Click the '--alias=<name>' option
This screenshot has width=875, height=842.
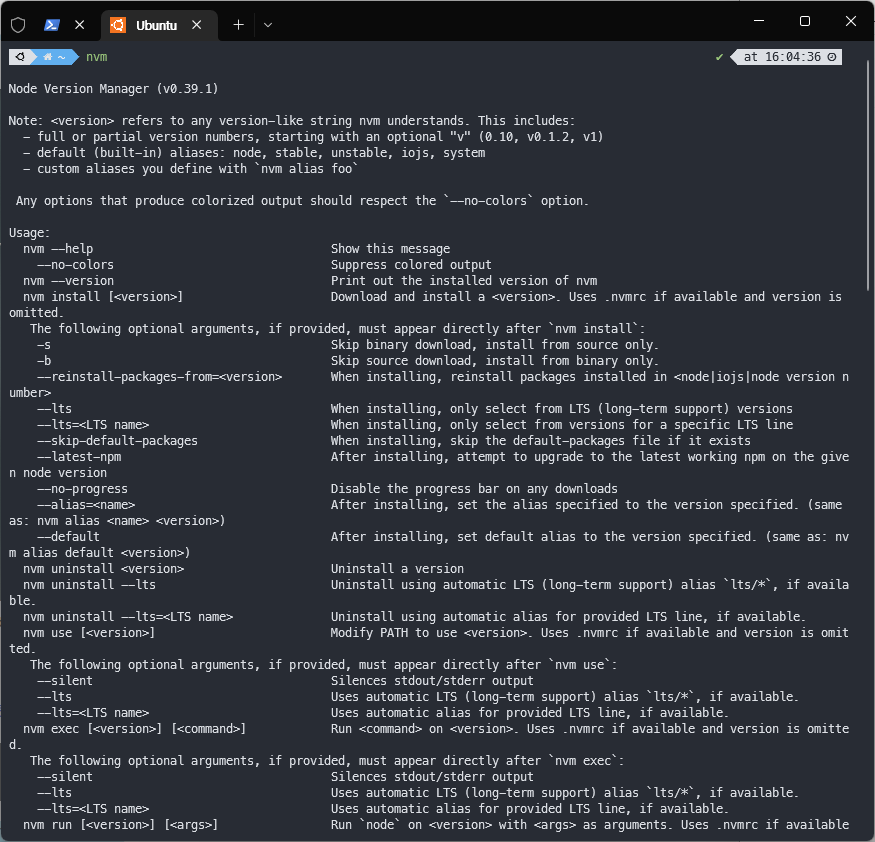86,505
